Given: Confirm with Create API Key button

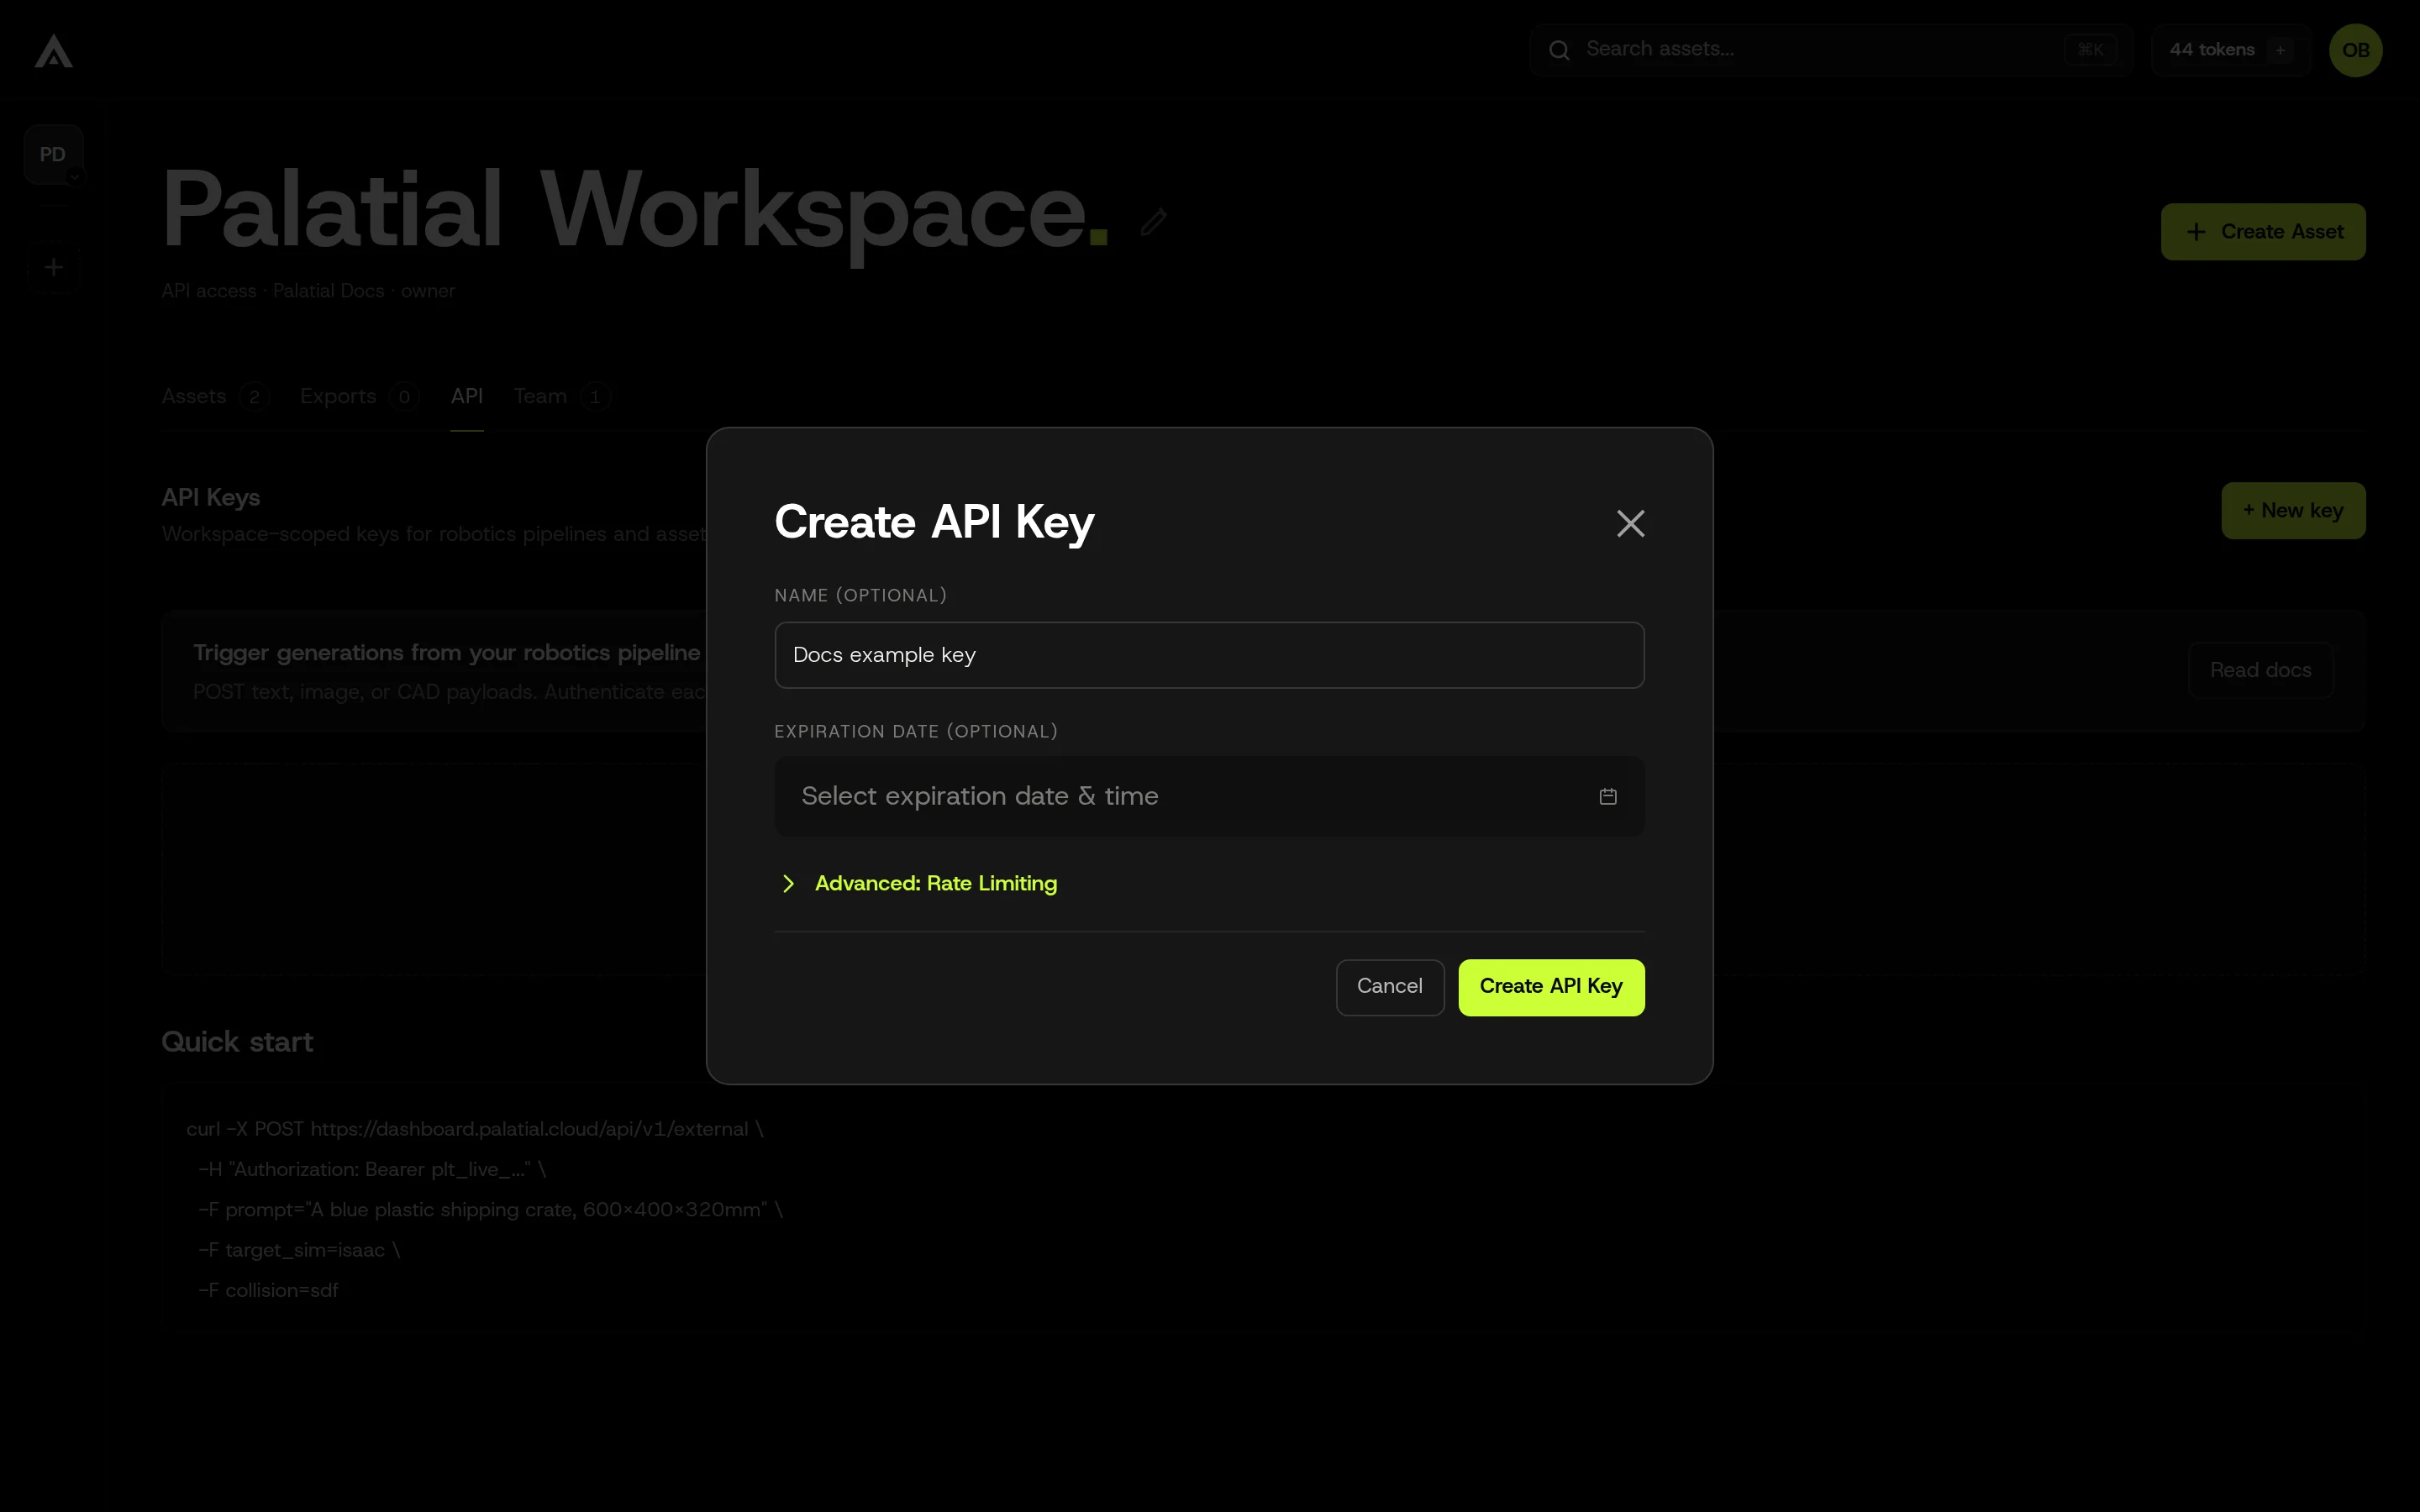Looking at the screenshot, I should [1551, 987].
